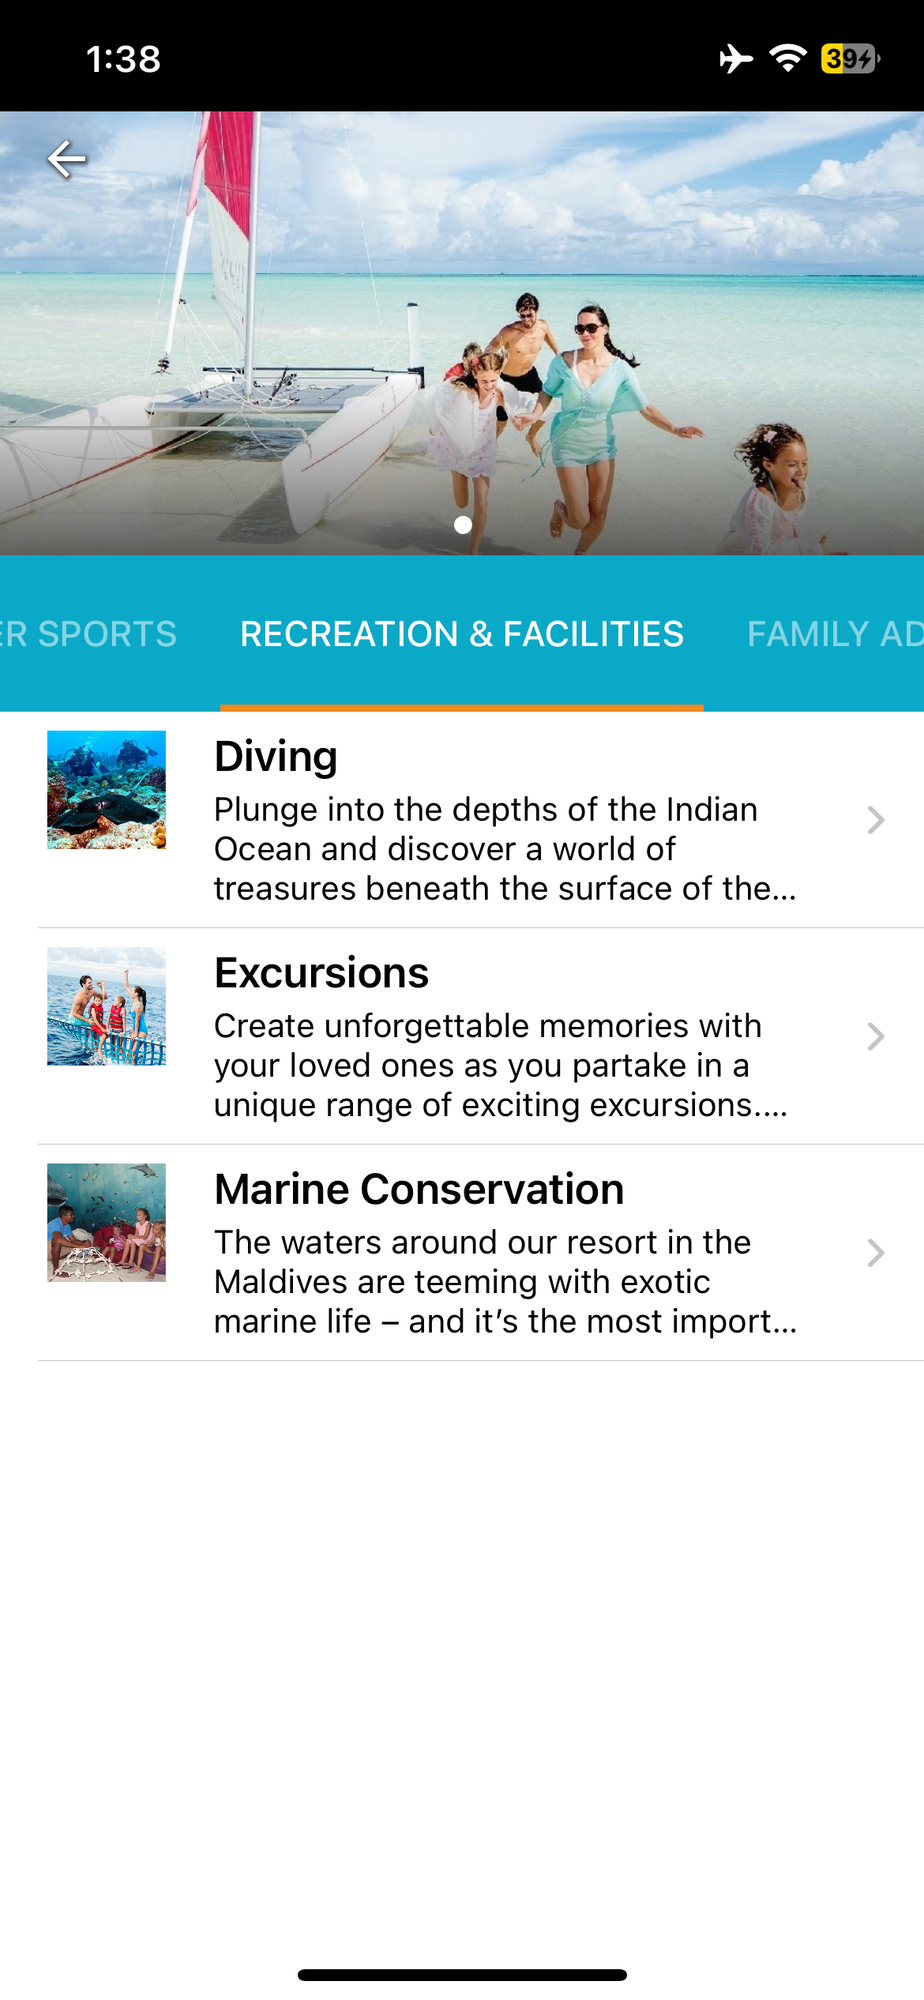Switch to the Recreation & Facilities tab

[x=462, y=634]
